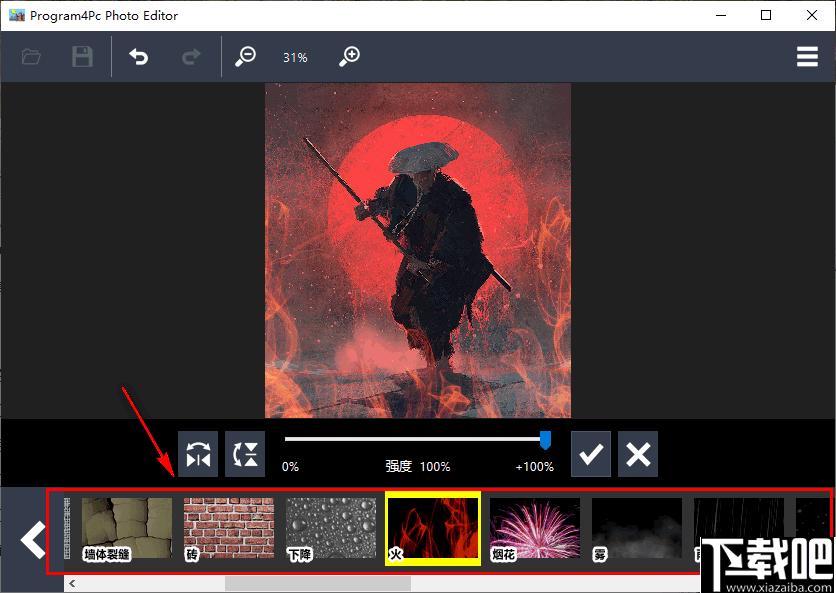The height and width of the screenshot is (593, 836).
Task: Zoom out of the image
Action: tap(245, 57)
